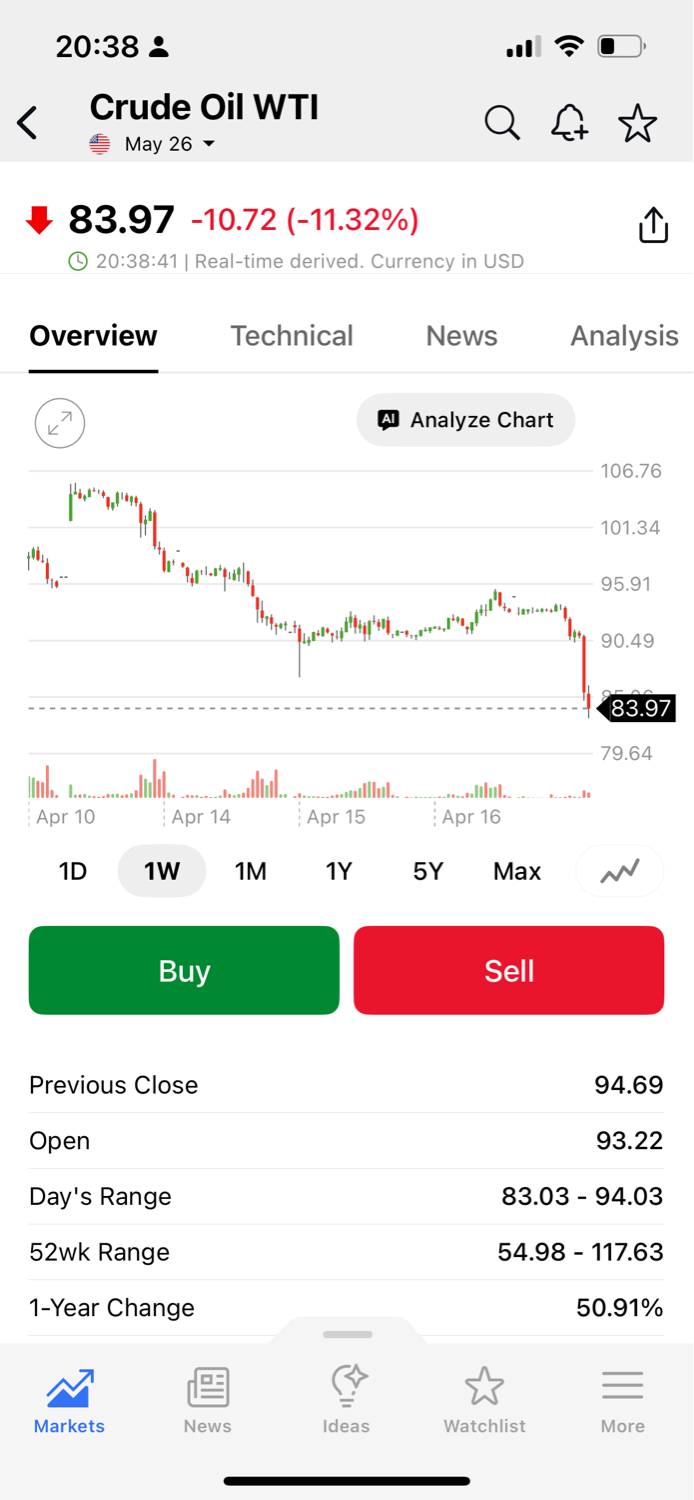Viewport: 694px width, 1500px height.
Task: Tap the back arrow icon
Action: click(x=28, y=123)
